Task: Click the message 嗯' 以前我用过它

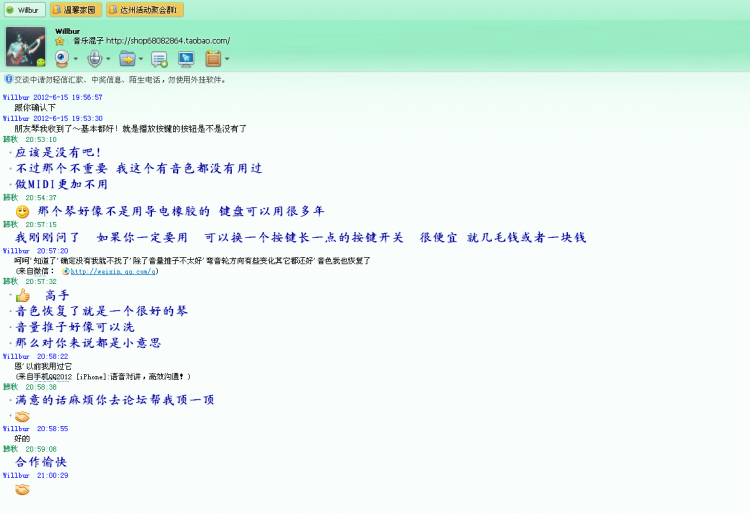Action: 43,366
